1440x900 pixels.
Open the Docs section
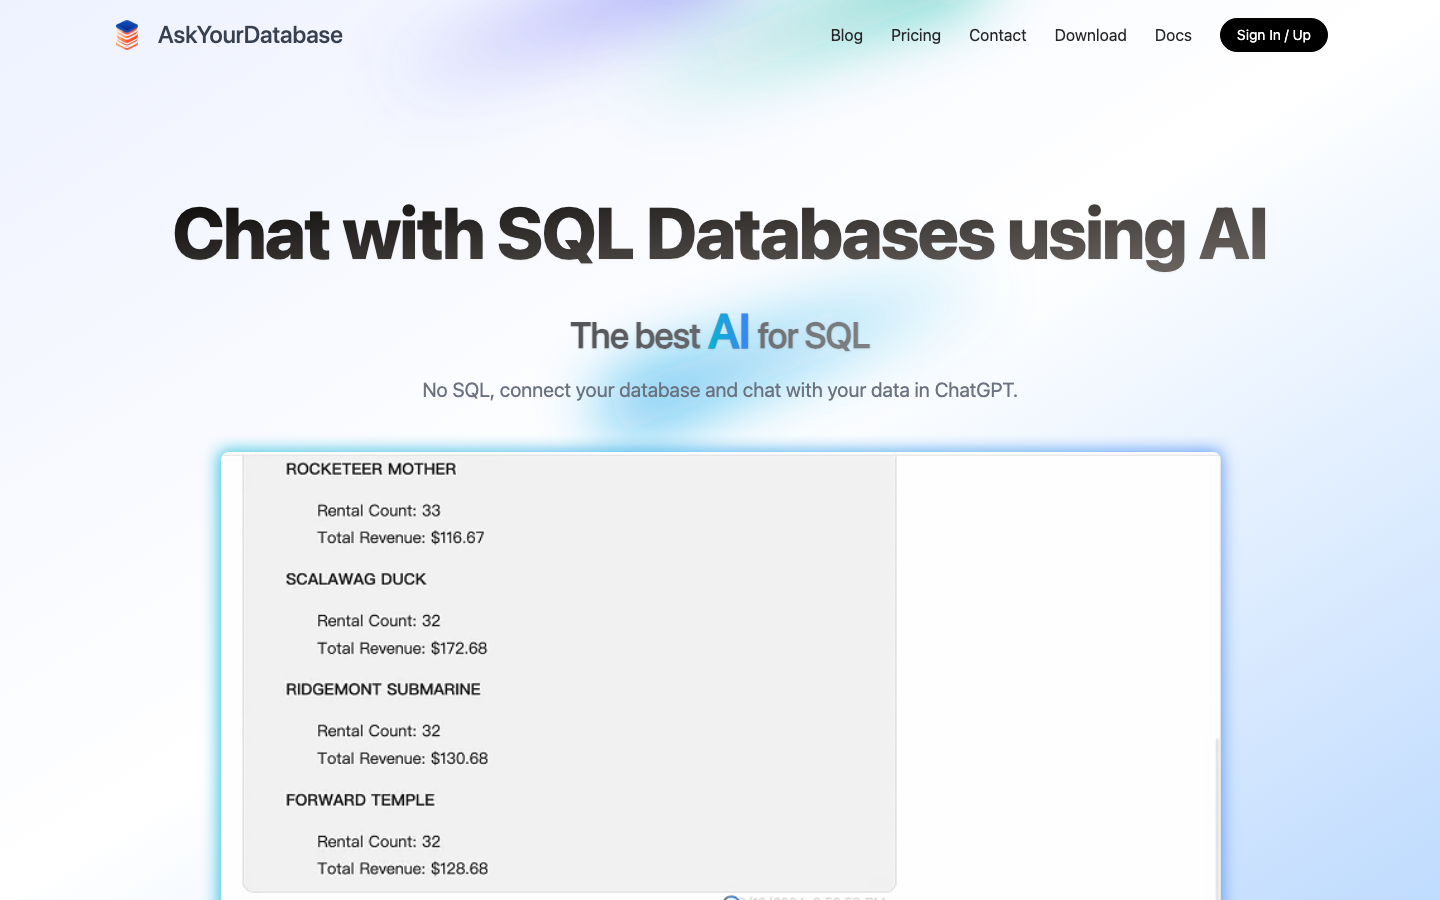1173,35
